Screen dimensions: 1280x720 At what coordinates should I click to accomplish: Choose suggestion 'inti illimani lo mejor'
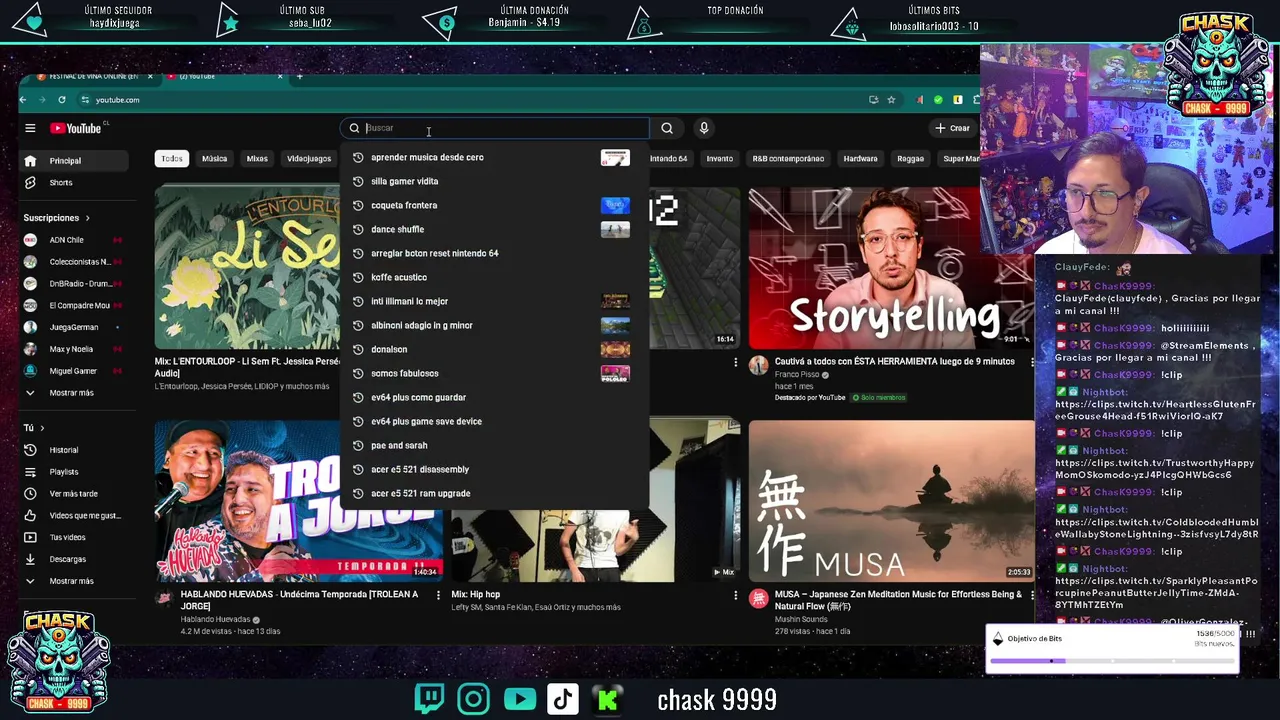494,301
